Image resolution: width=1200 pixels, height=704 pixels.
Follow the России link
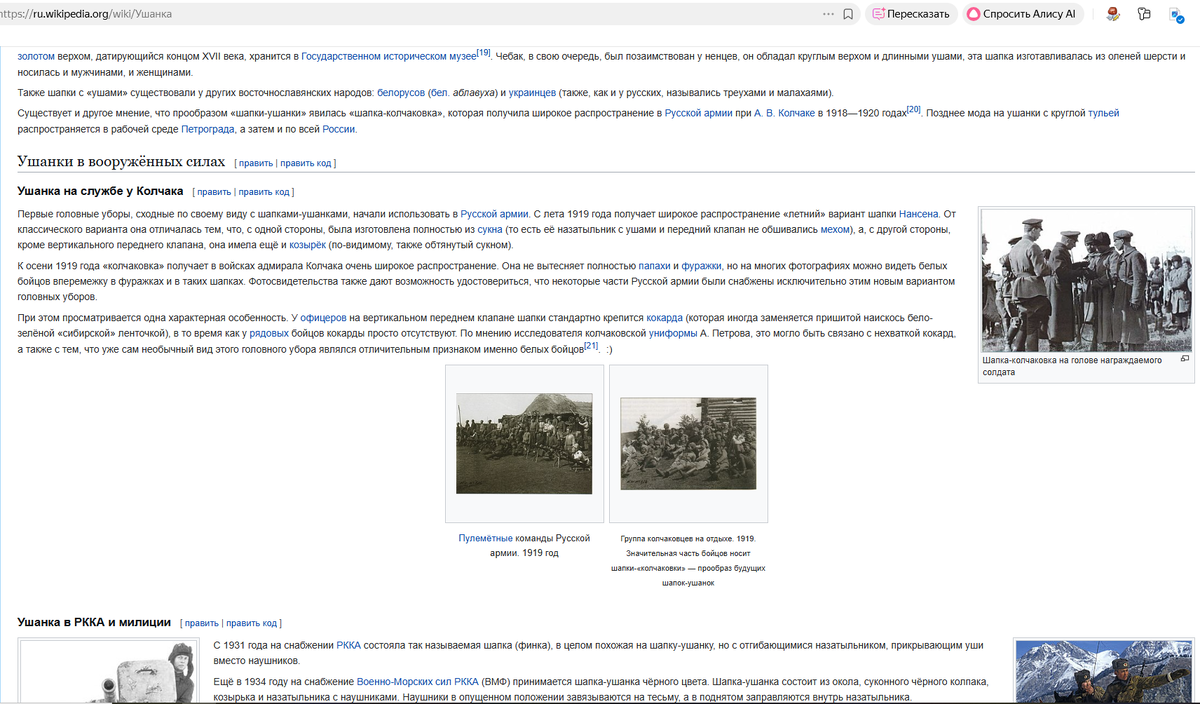339,129
